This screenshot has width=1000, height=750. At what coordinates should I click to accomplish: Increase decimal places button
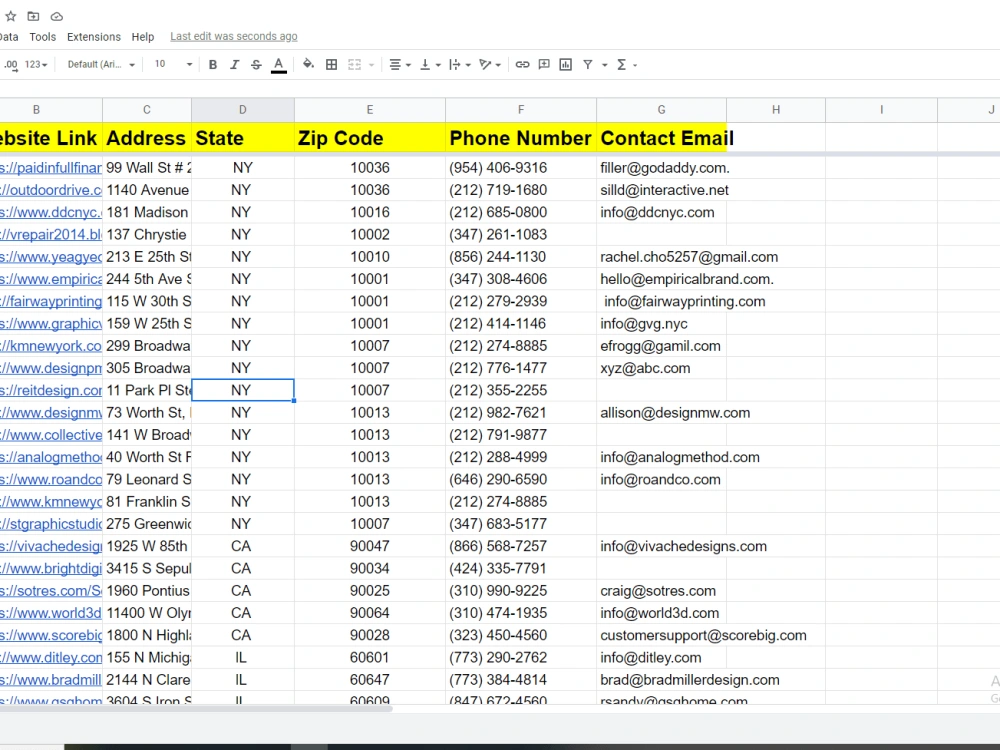(x=10, y=64)
